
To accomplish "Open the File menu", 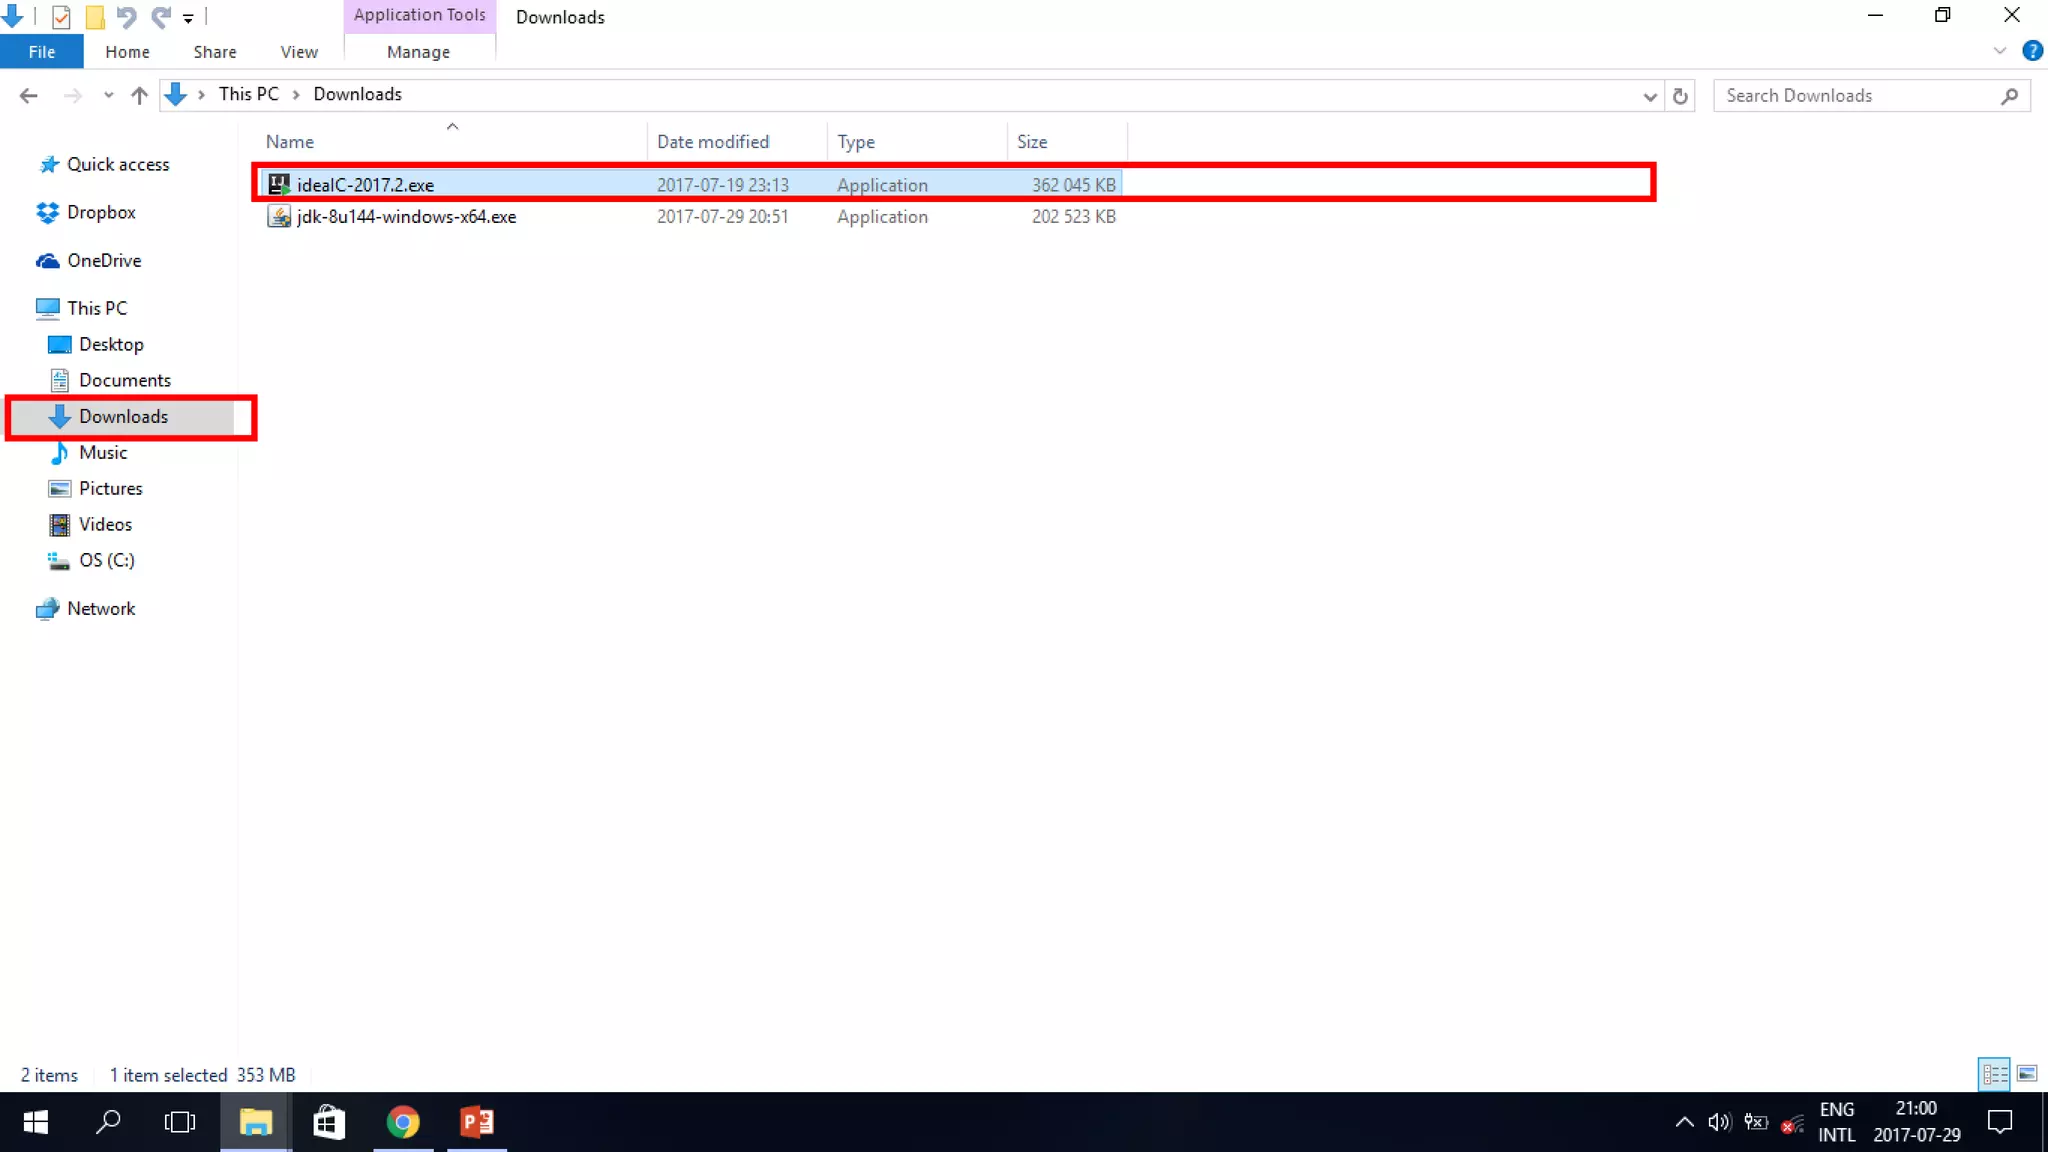I will pos(42,52).
